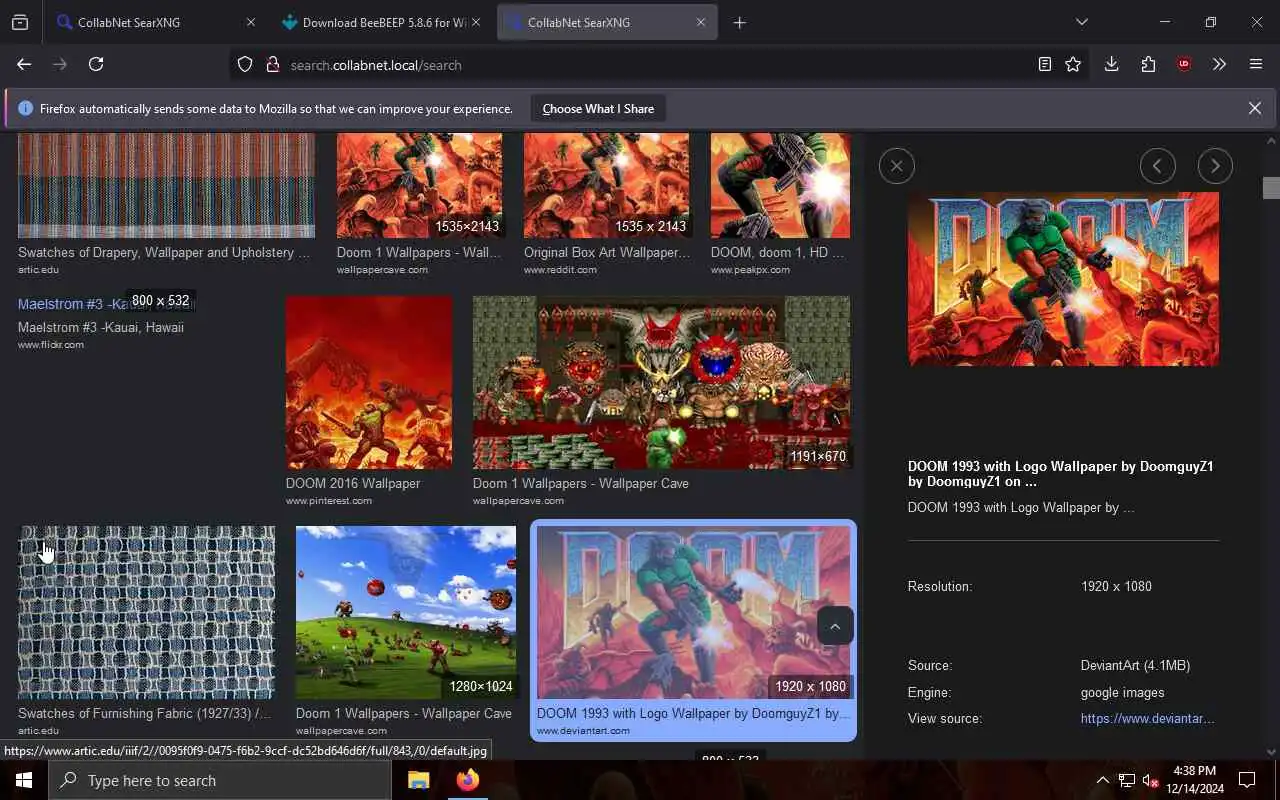
Task: Go back to previous page
Action: [x=24, y=64]
